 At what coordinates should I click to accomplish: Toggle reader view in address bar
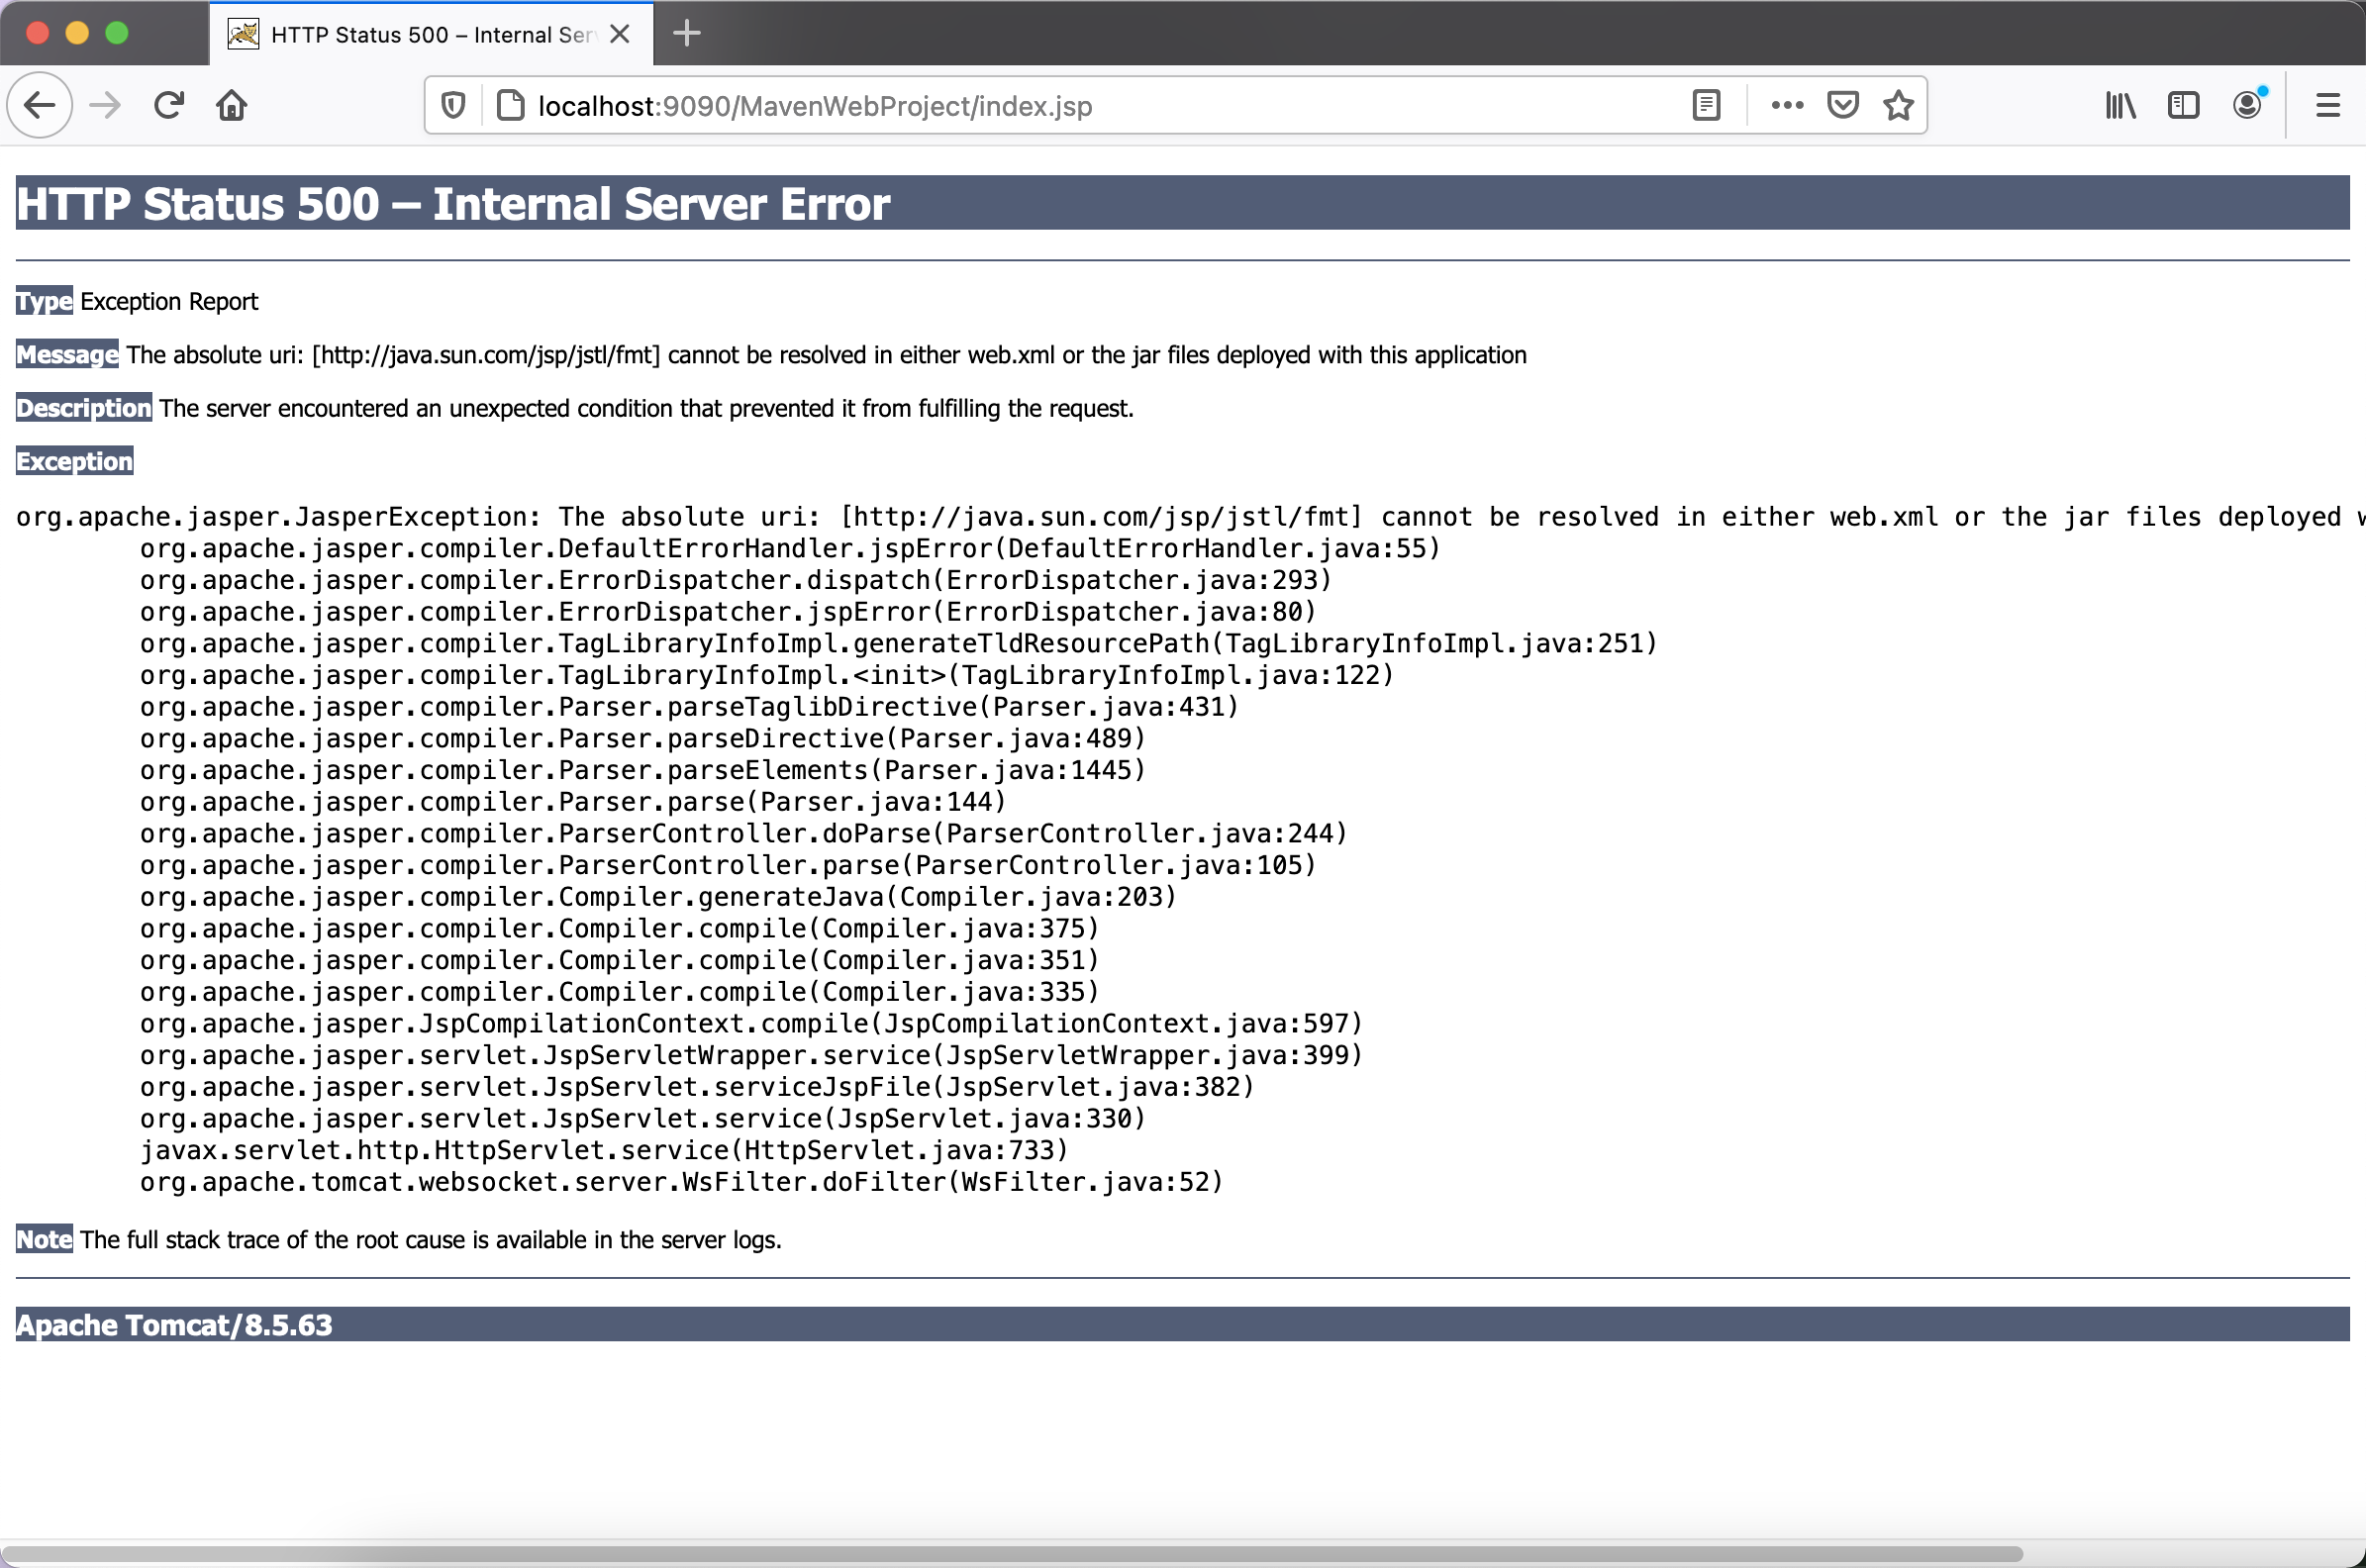tap(1706, 105)
